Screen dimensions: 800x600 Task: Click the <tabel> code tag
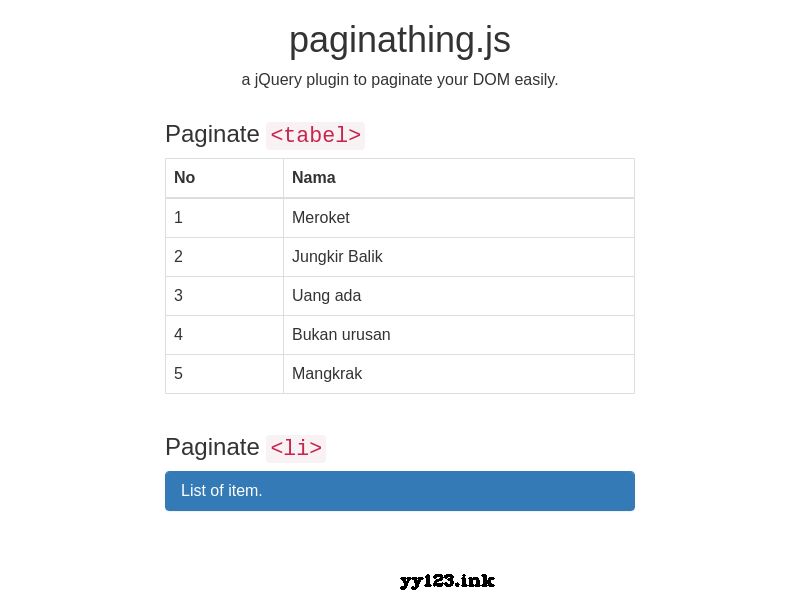315,136
